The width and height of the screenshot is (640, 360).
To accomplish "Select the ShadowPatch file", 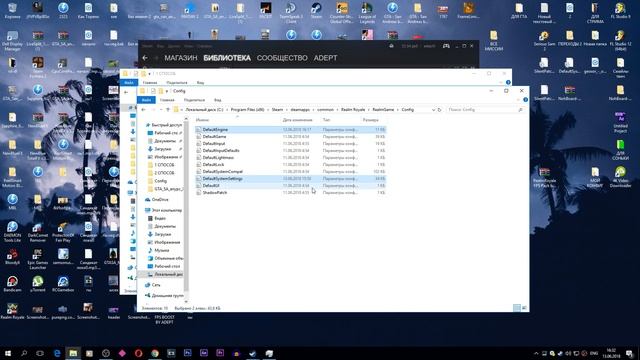I will click(x=290, y=192).
